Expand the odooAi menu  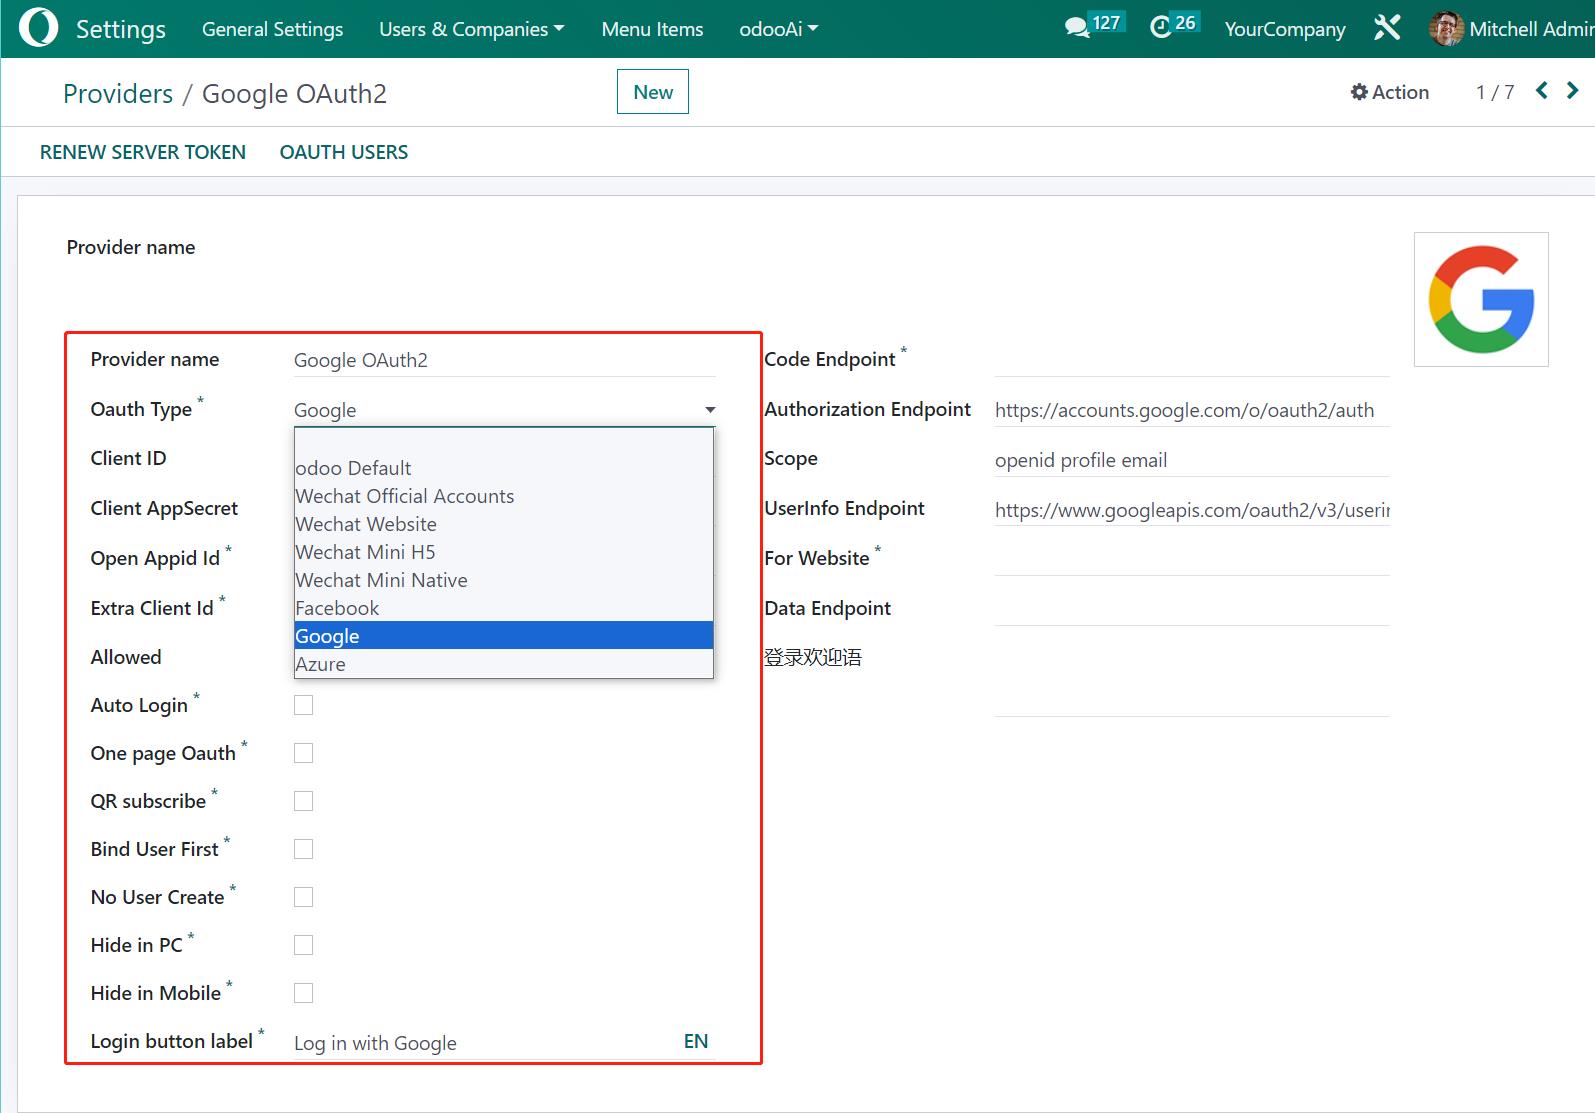click(778, 29)
